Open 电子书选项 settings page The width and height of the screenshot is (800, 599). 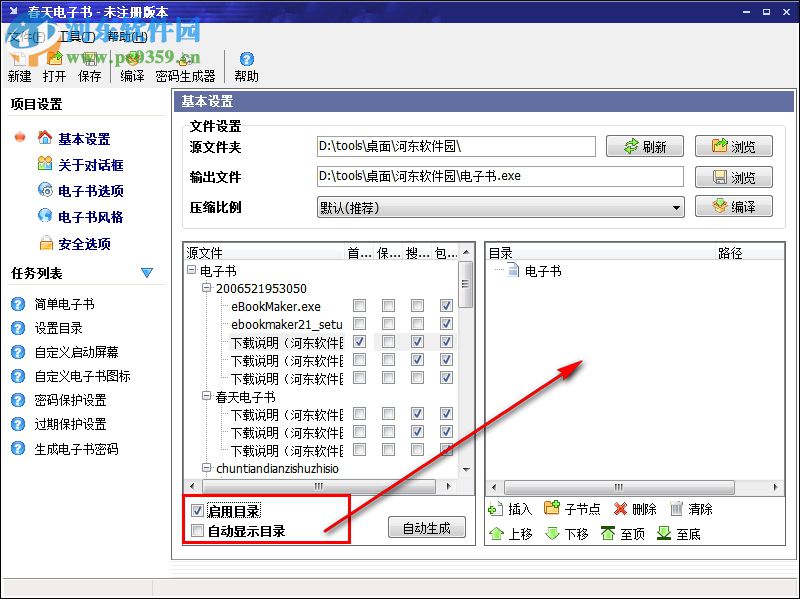(91, 191)
